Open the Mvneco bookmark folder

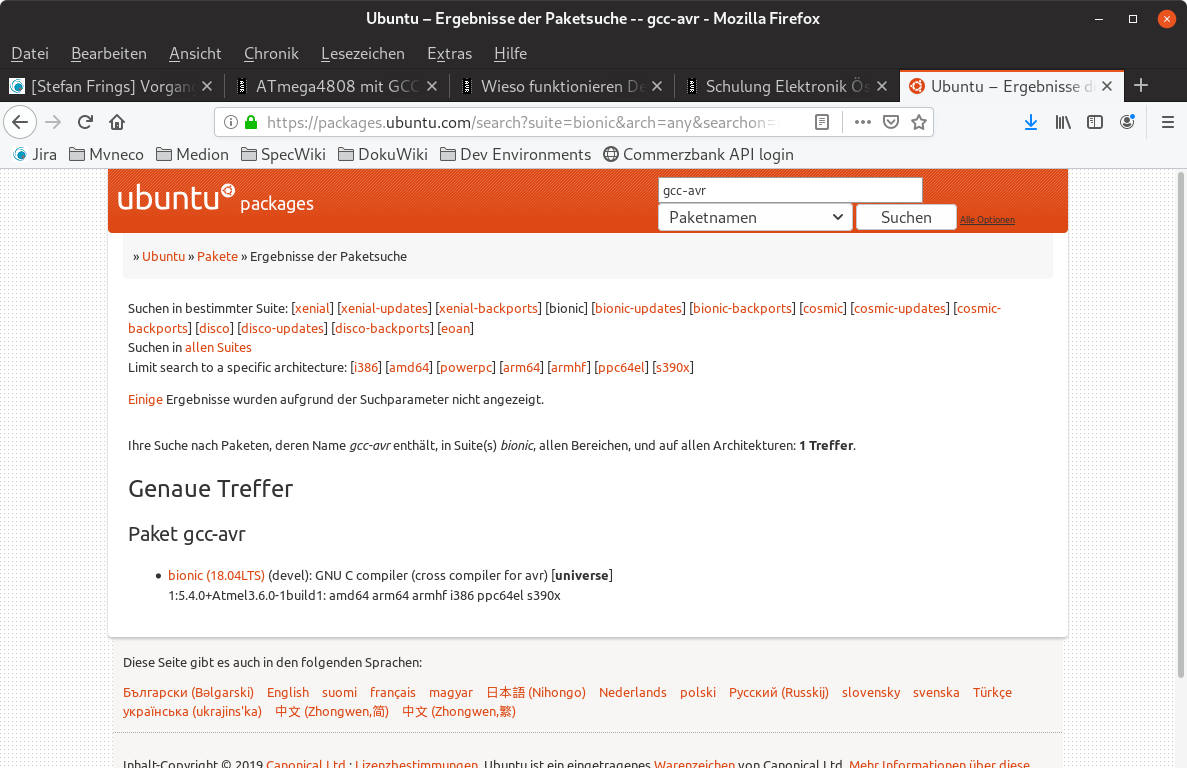click(x=106, y=154)
